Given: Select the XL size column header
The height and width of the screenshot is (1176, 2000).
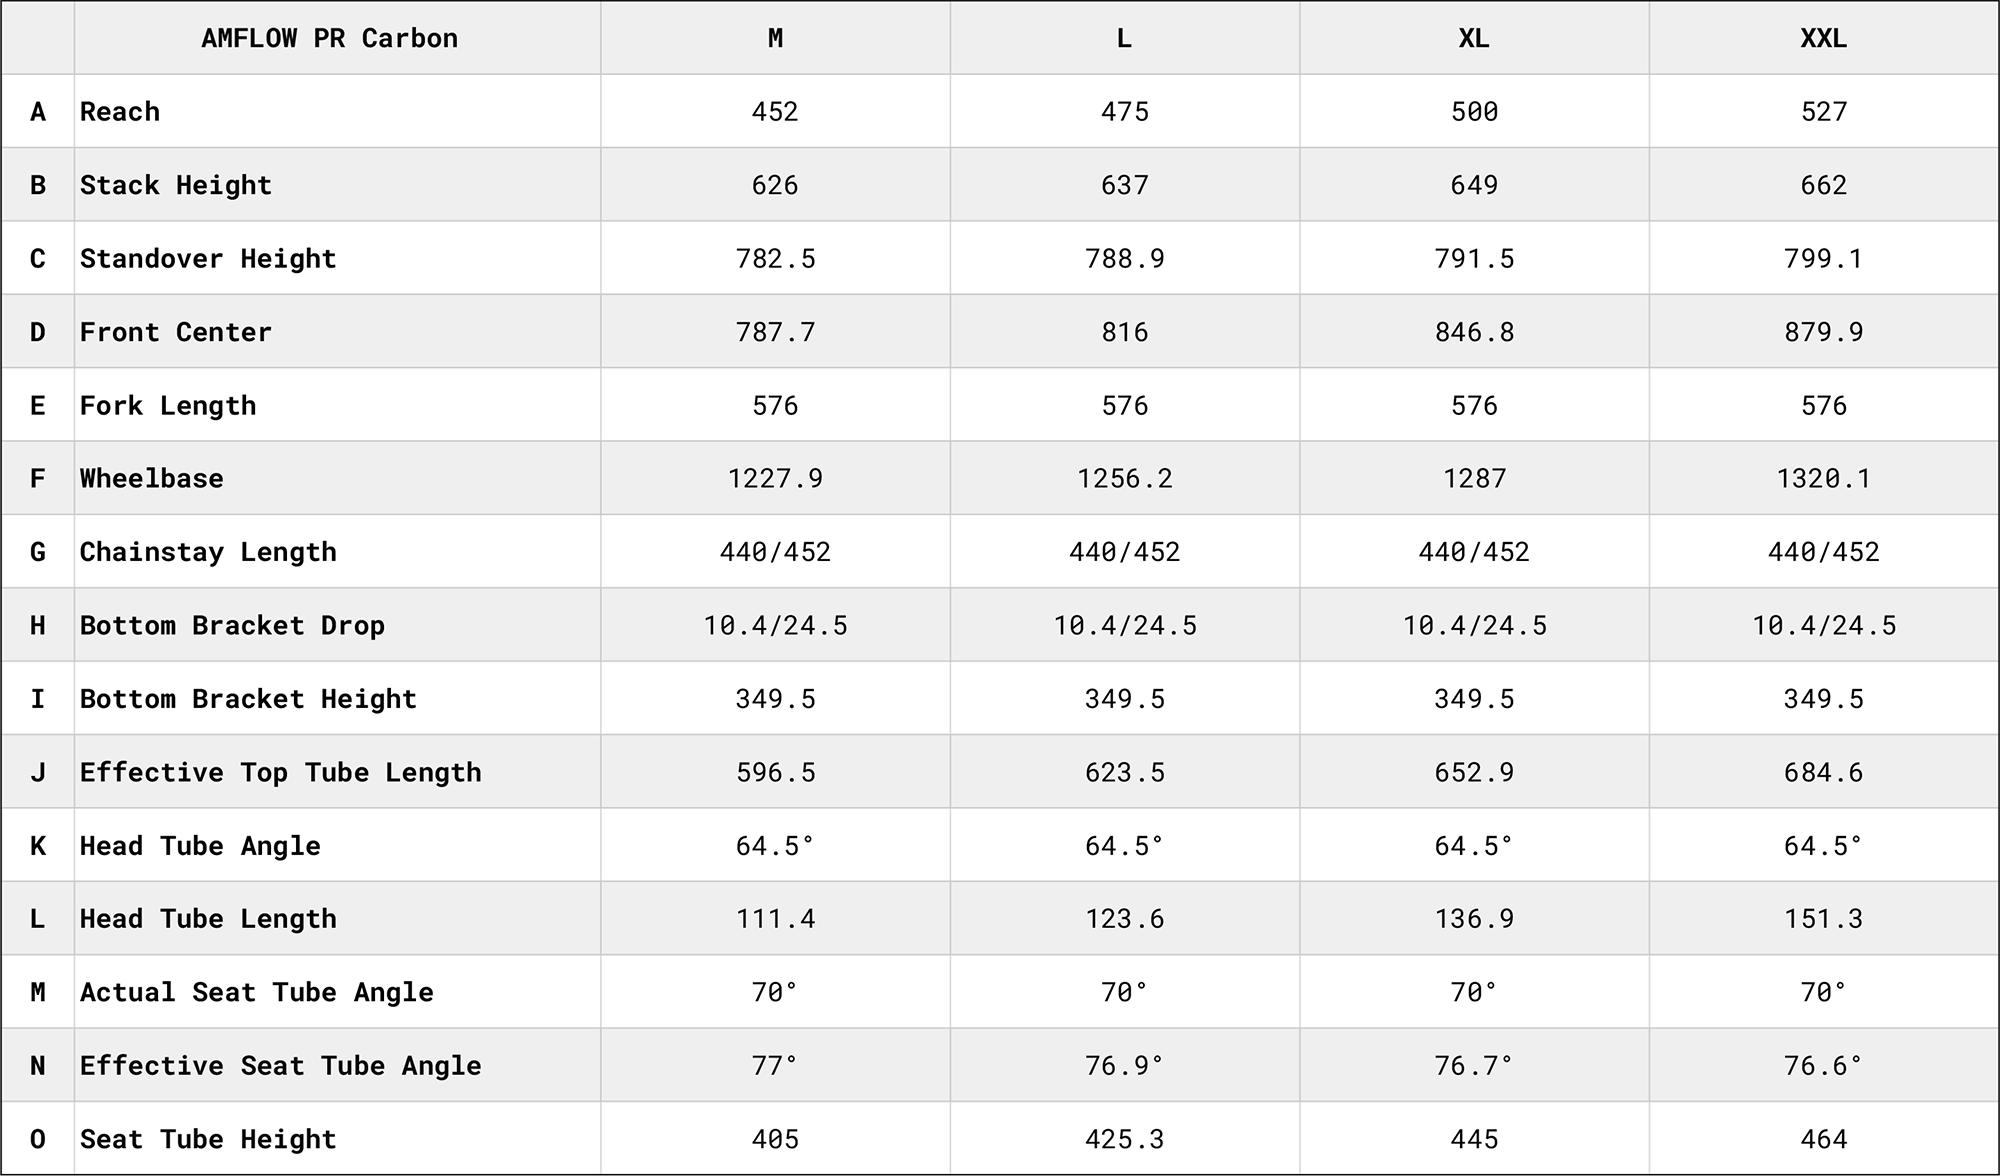Looking at the screenshot, I should pos(1474,38).
